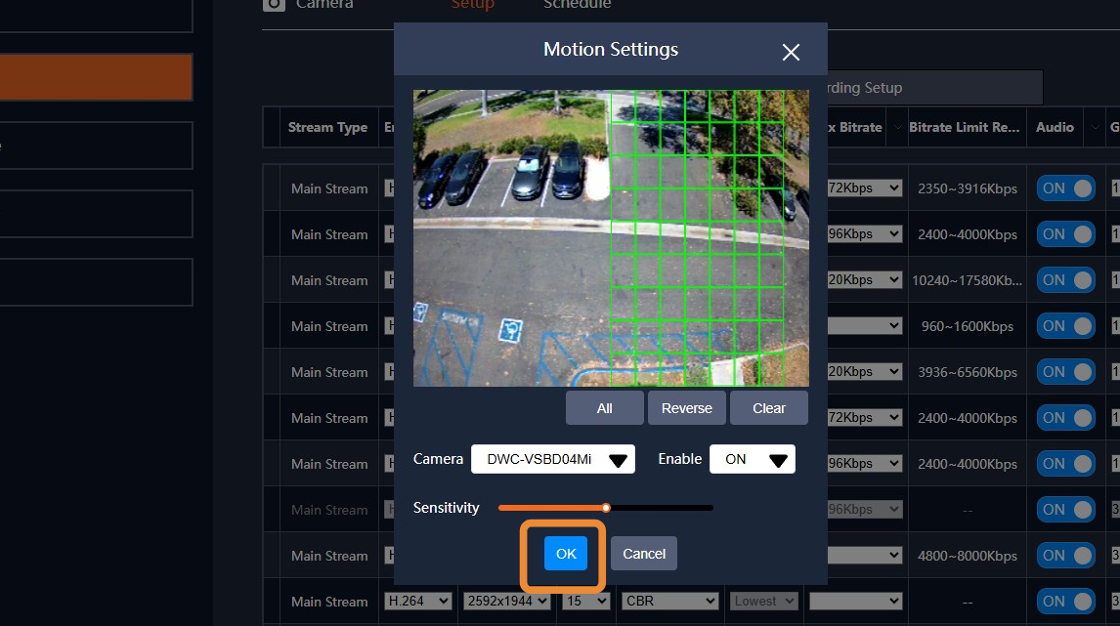
Task: Clear the motion detection grid
Action: 769,408
